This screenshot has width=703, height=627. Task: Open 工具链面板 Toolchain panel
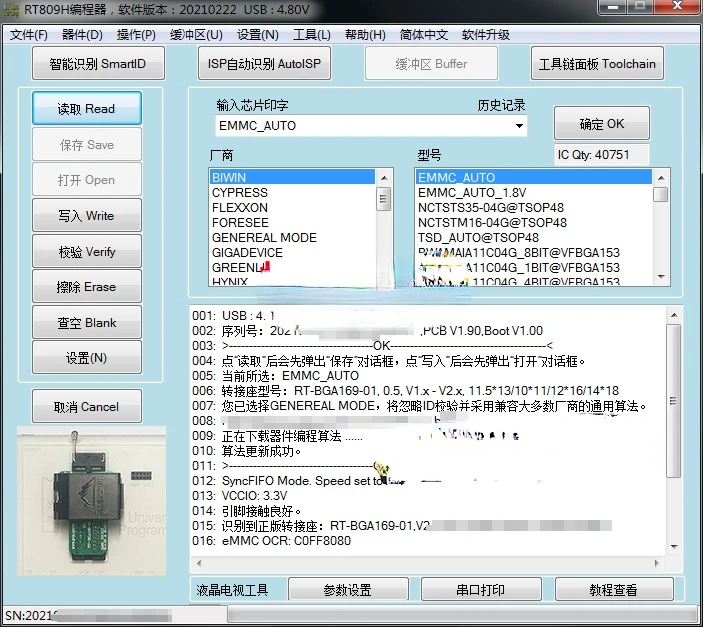[x=597, y=63]
